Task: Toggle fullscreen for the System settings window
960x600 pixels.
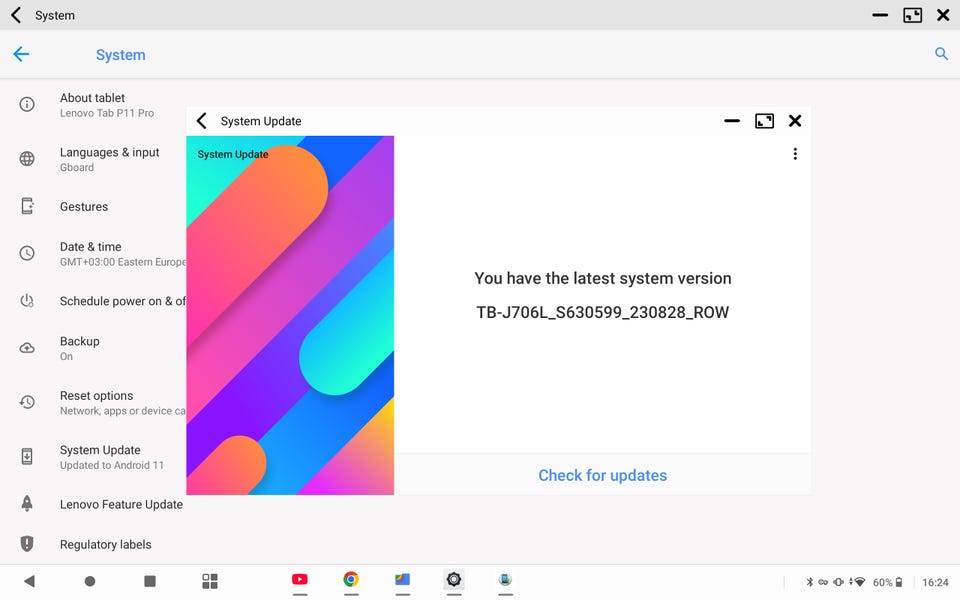Action: coord(912,15)
